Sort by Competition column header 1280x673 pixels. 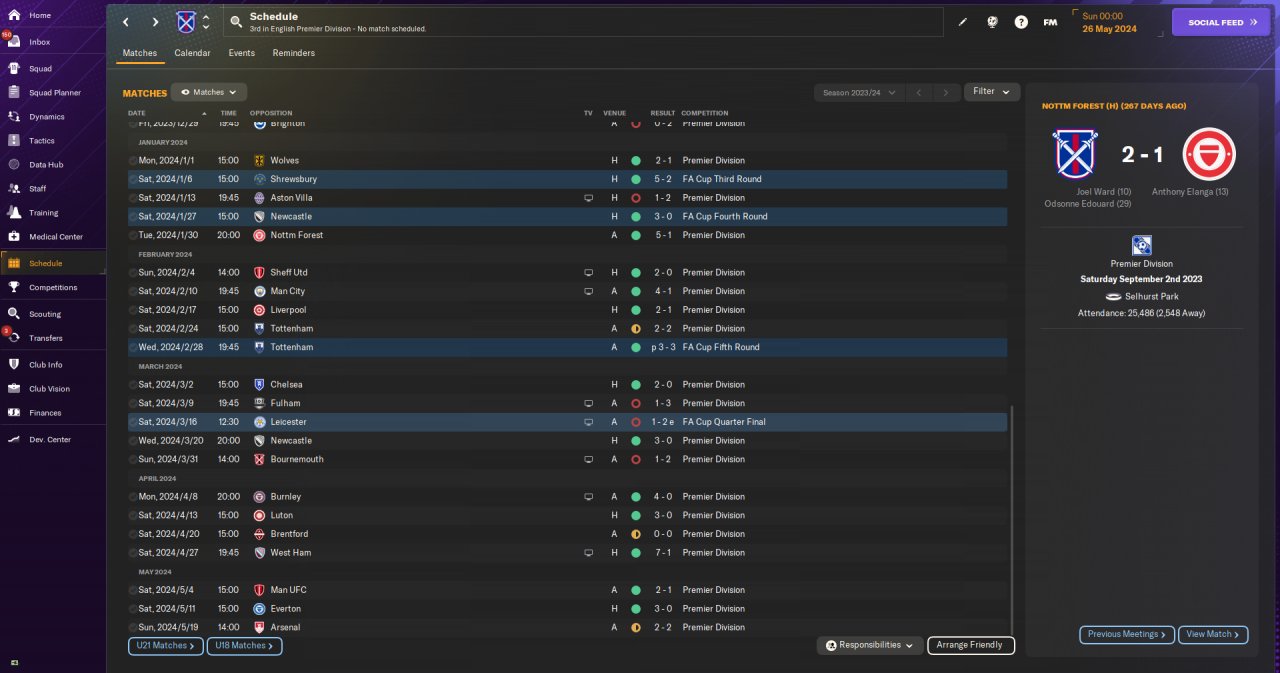(x=705, y=113)
